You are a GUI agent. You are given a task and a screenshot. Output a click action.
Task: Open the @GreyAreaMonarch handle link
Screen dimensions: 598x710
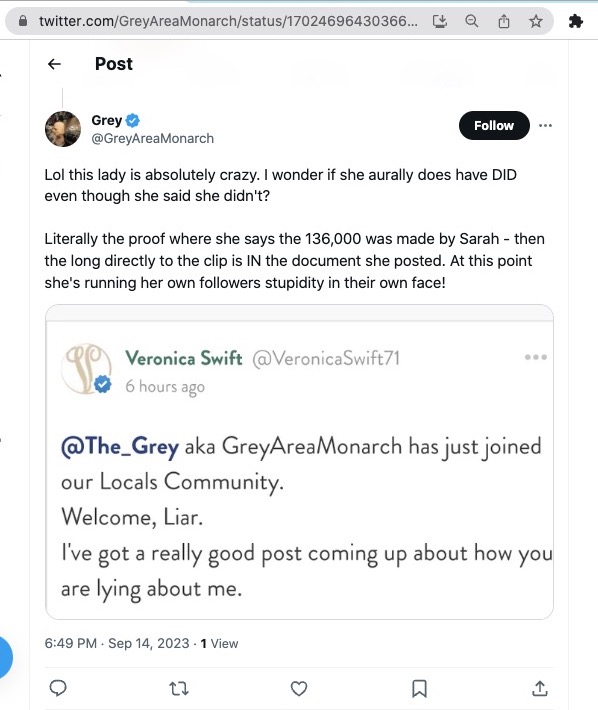(153, 139)
